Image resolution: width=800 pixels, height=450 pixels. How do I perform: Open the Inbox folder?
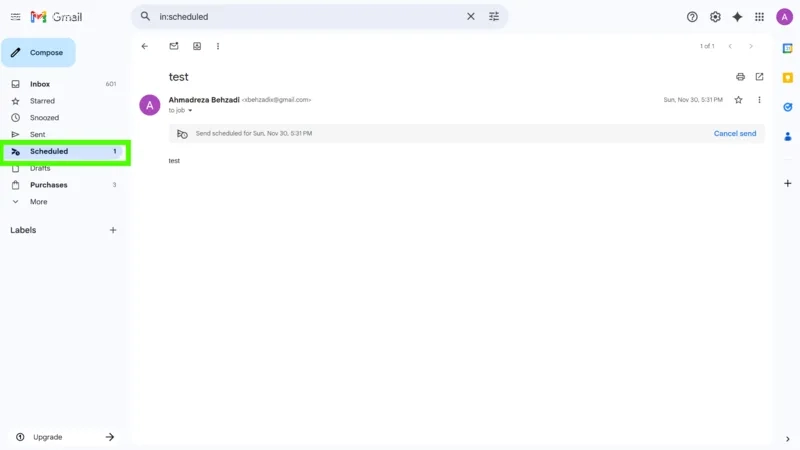40,84
